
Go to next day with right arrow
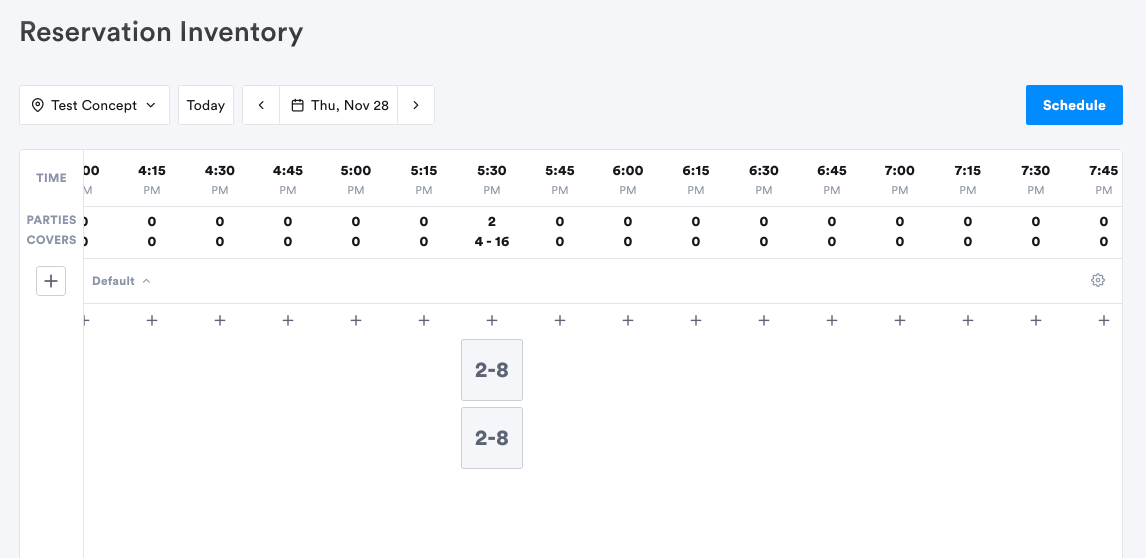[x=416, y=105]
